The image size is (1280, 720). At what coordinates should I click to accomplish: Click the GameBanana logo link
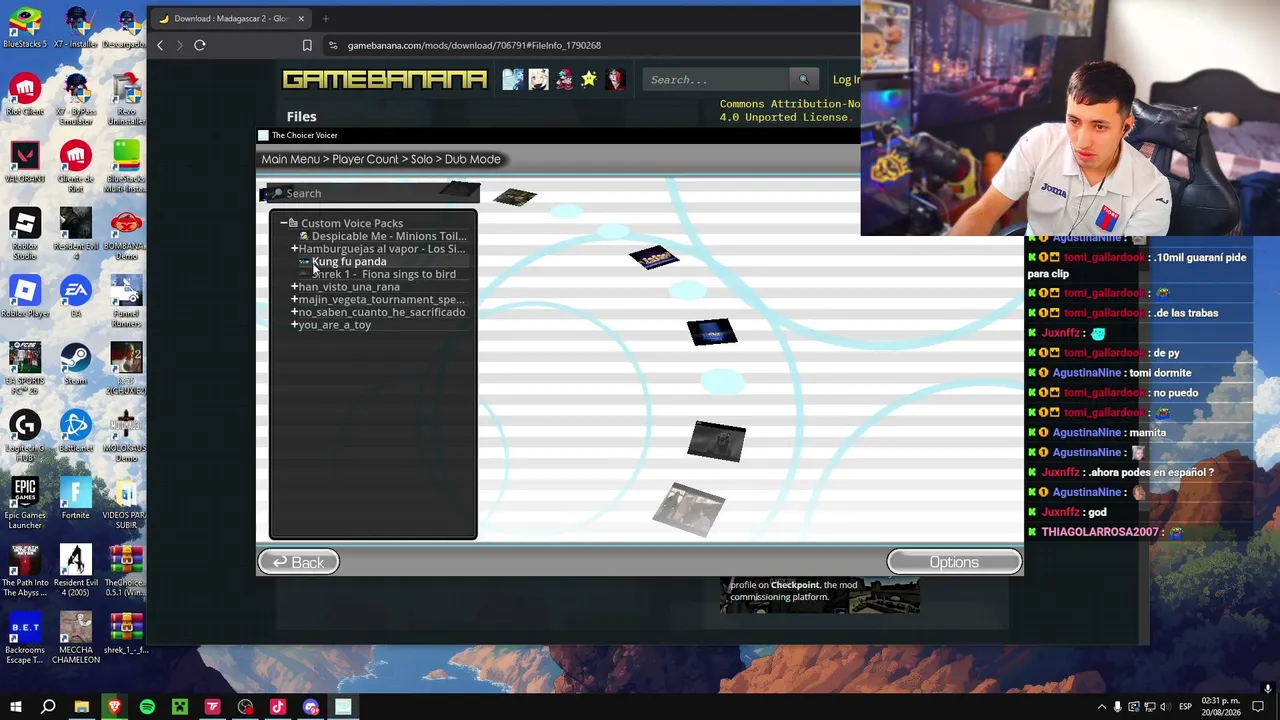tap(385, 79)
